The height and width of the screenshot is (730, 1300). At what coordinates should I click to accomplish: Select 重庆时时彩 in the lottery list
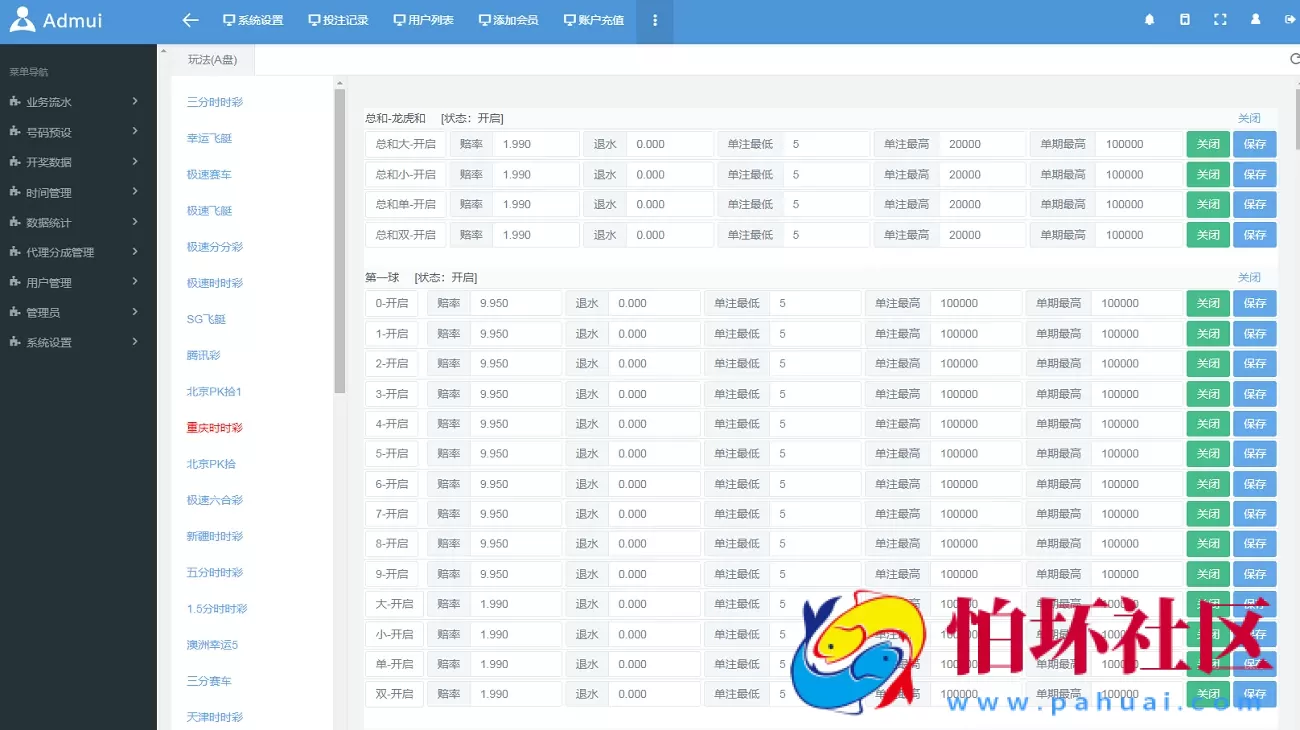[216, 426]
